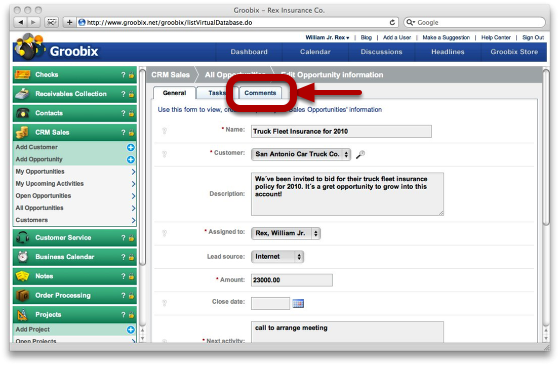Screen dimensions: 560x366
Task: Click the Receivables Collection cash register icon
Action: point(22,94)
